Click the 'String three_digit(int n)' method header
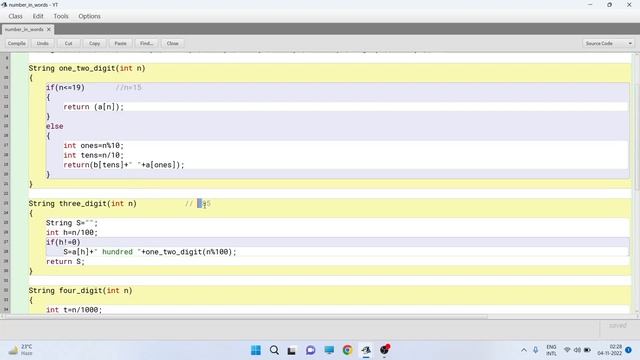 [x=82, y=203]
